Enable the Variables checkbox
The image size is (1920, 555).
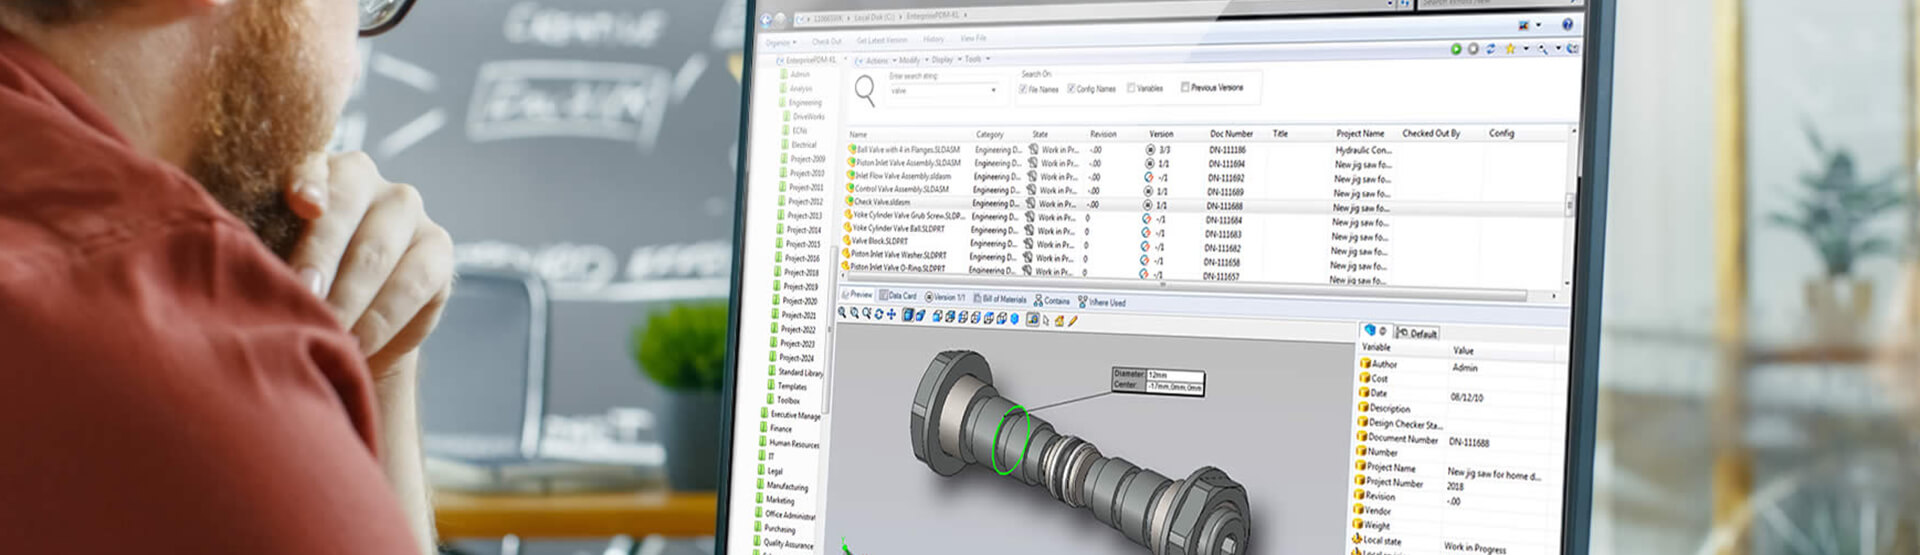[x=1131, y=88]
